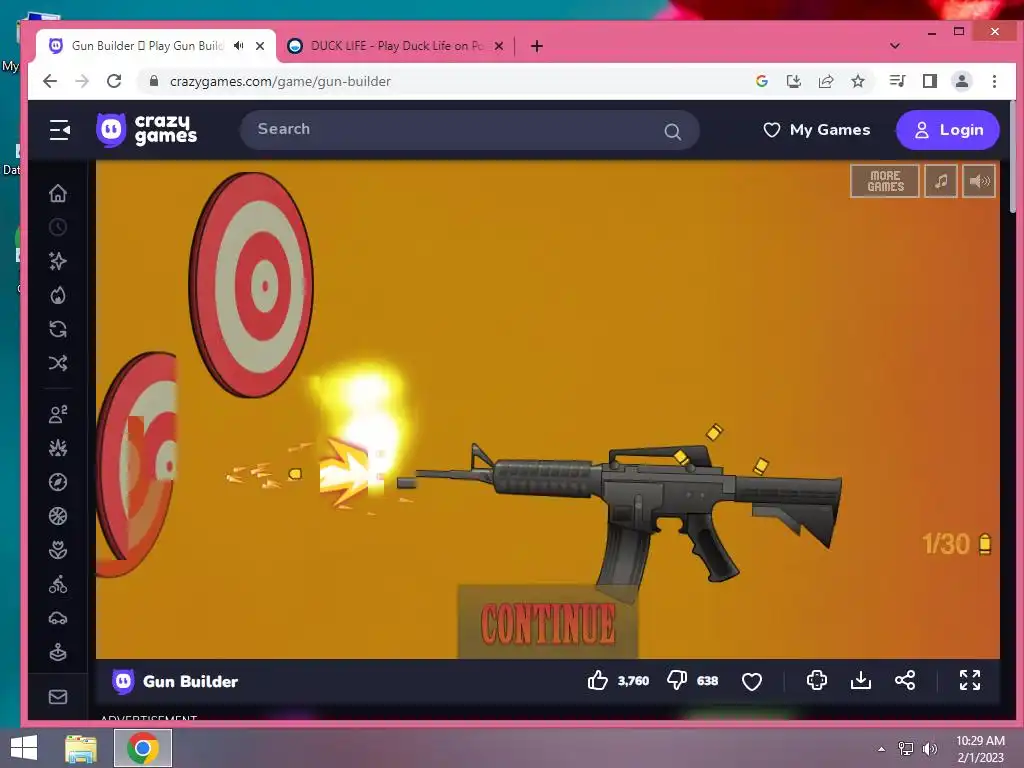Screen dimensions: 1024x768
Task: Open New games sparkle icon in sidebar
Action: pos(58,261)
